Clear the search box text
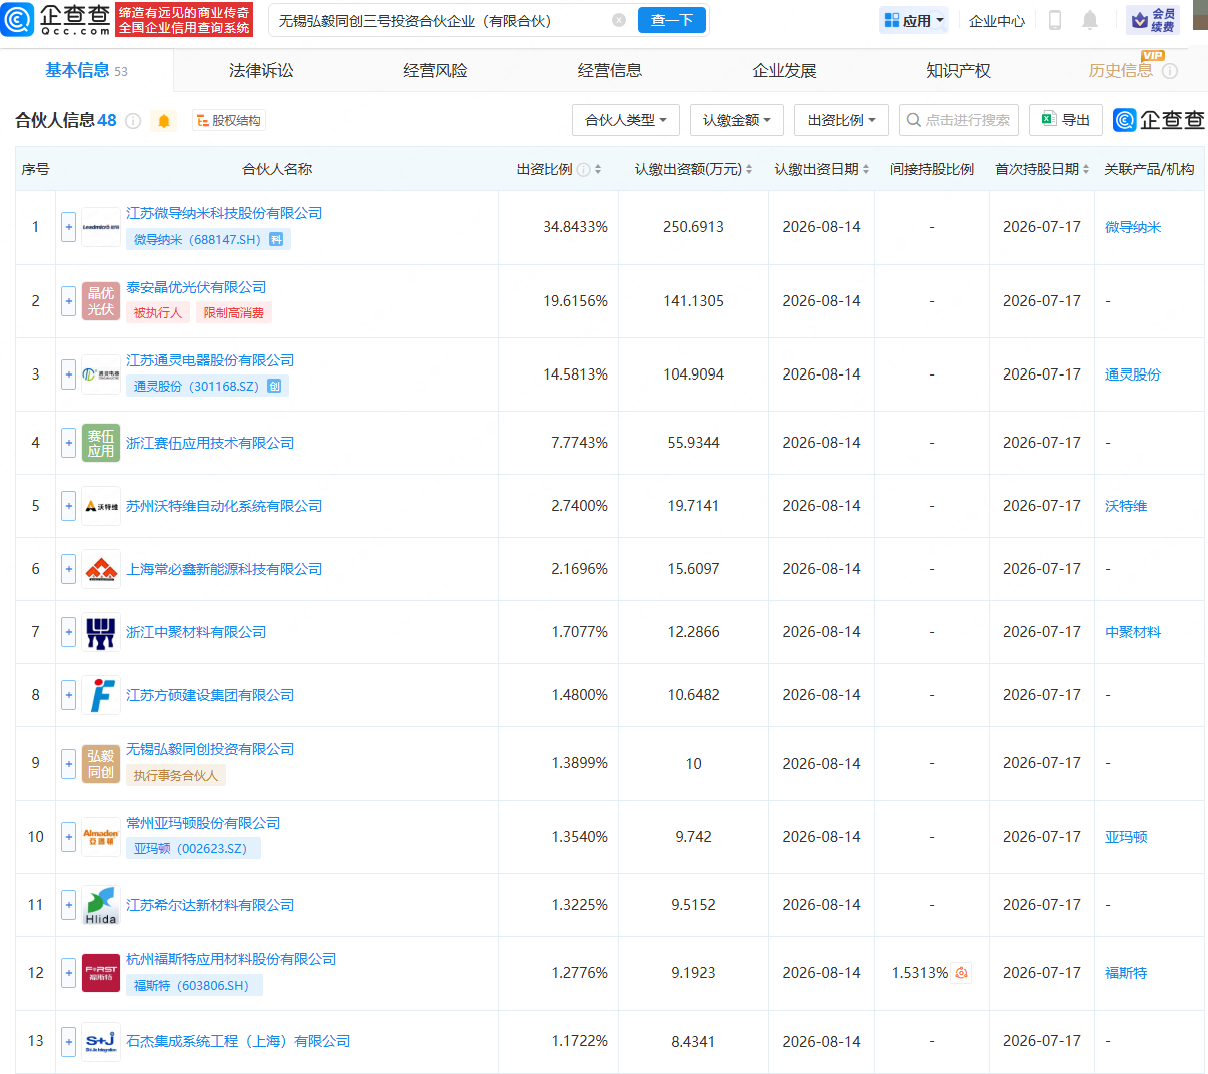1208x1074 pixels. click(619, 20)
